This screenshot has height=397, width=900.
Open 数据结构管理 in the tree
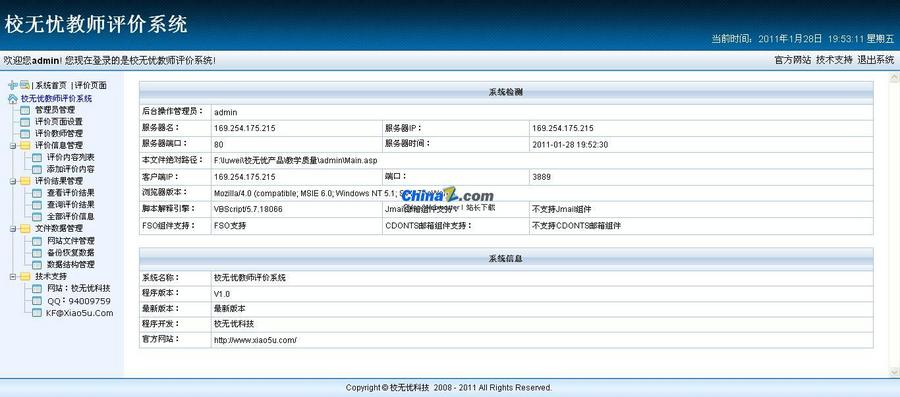click(71, 264)
